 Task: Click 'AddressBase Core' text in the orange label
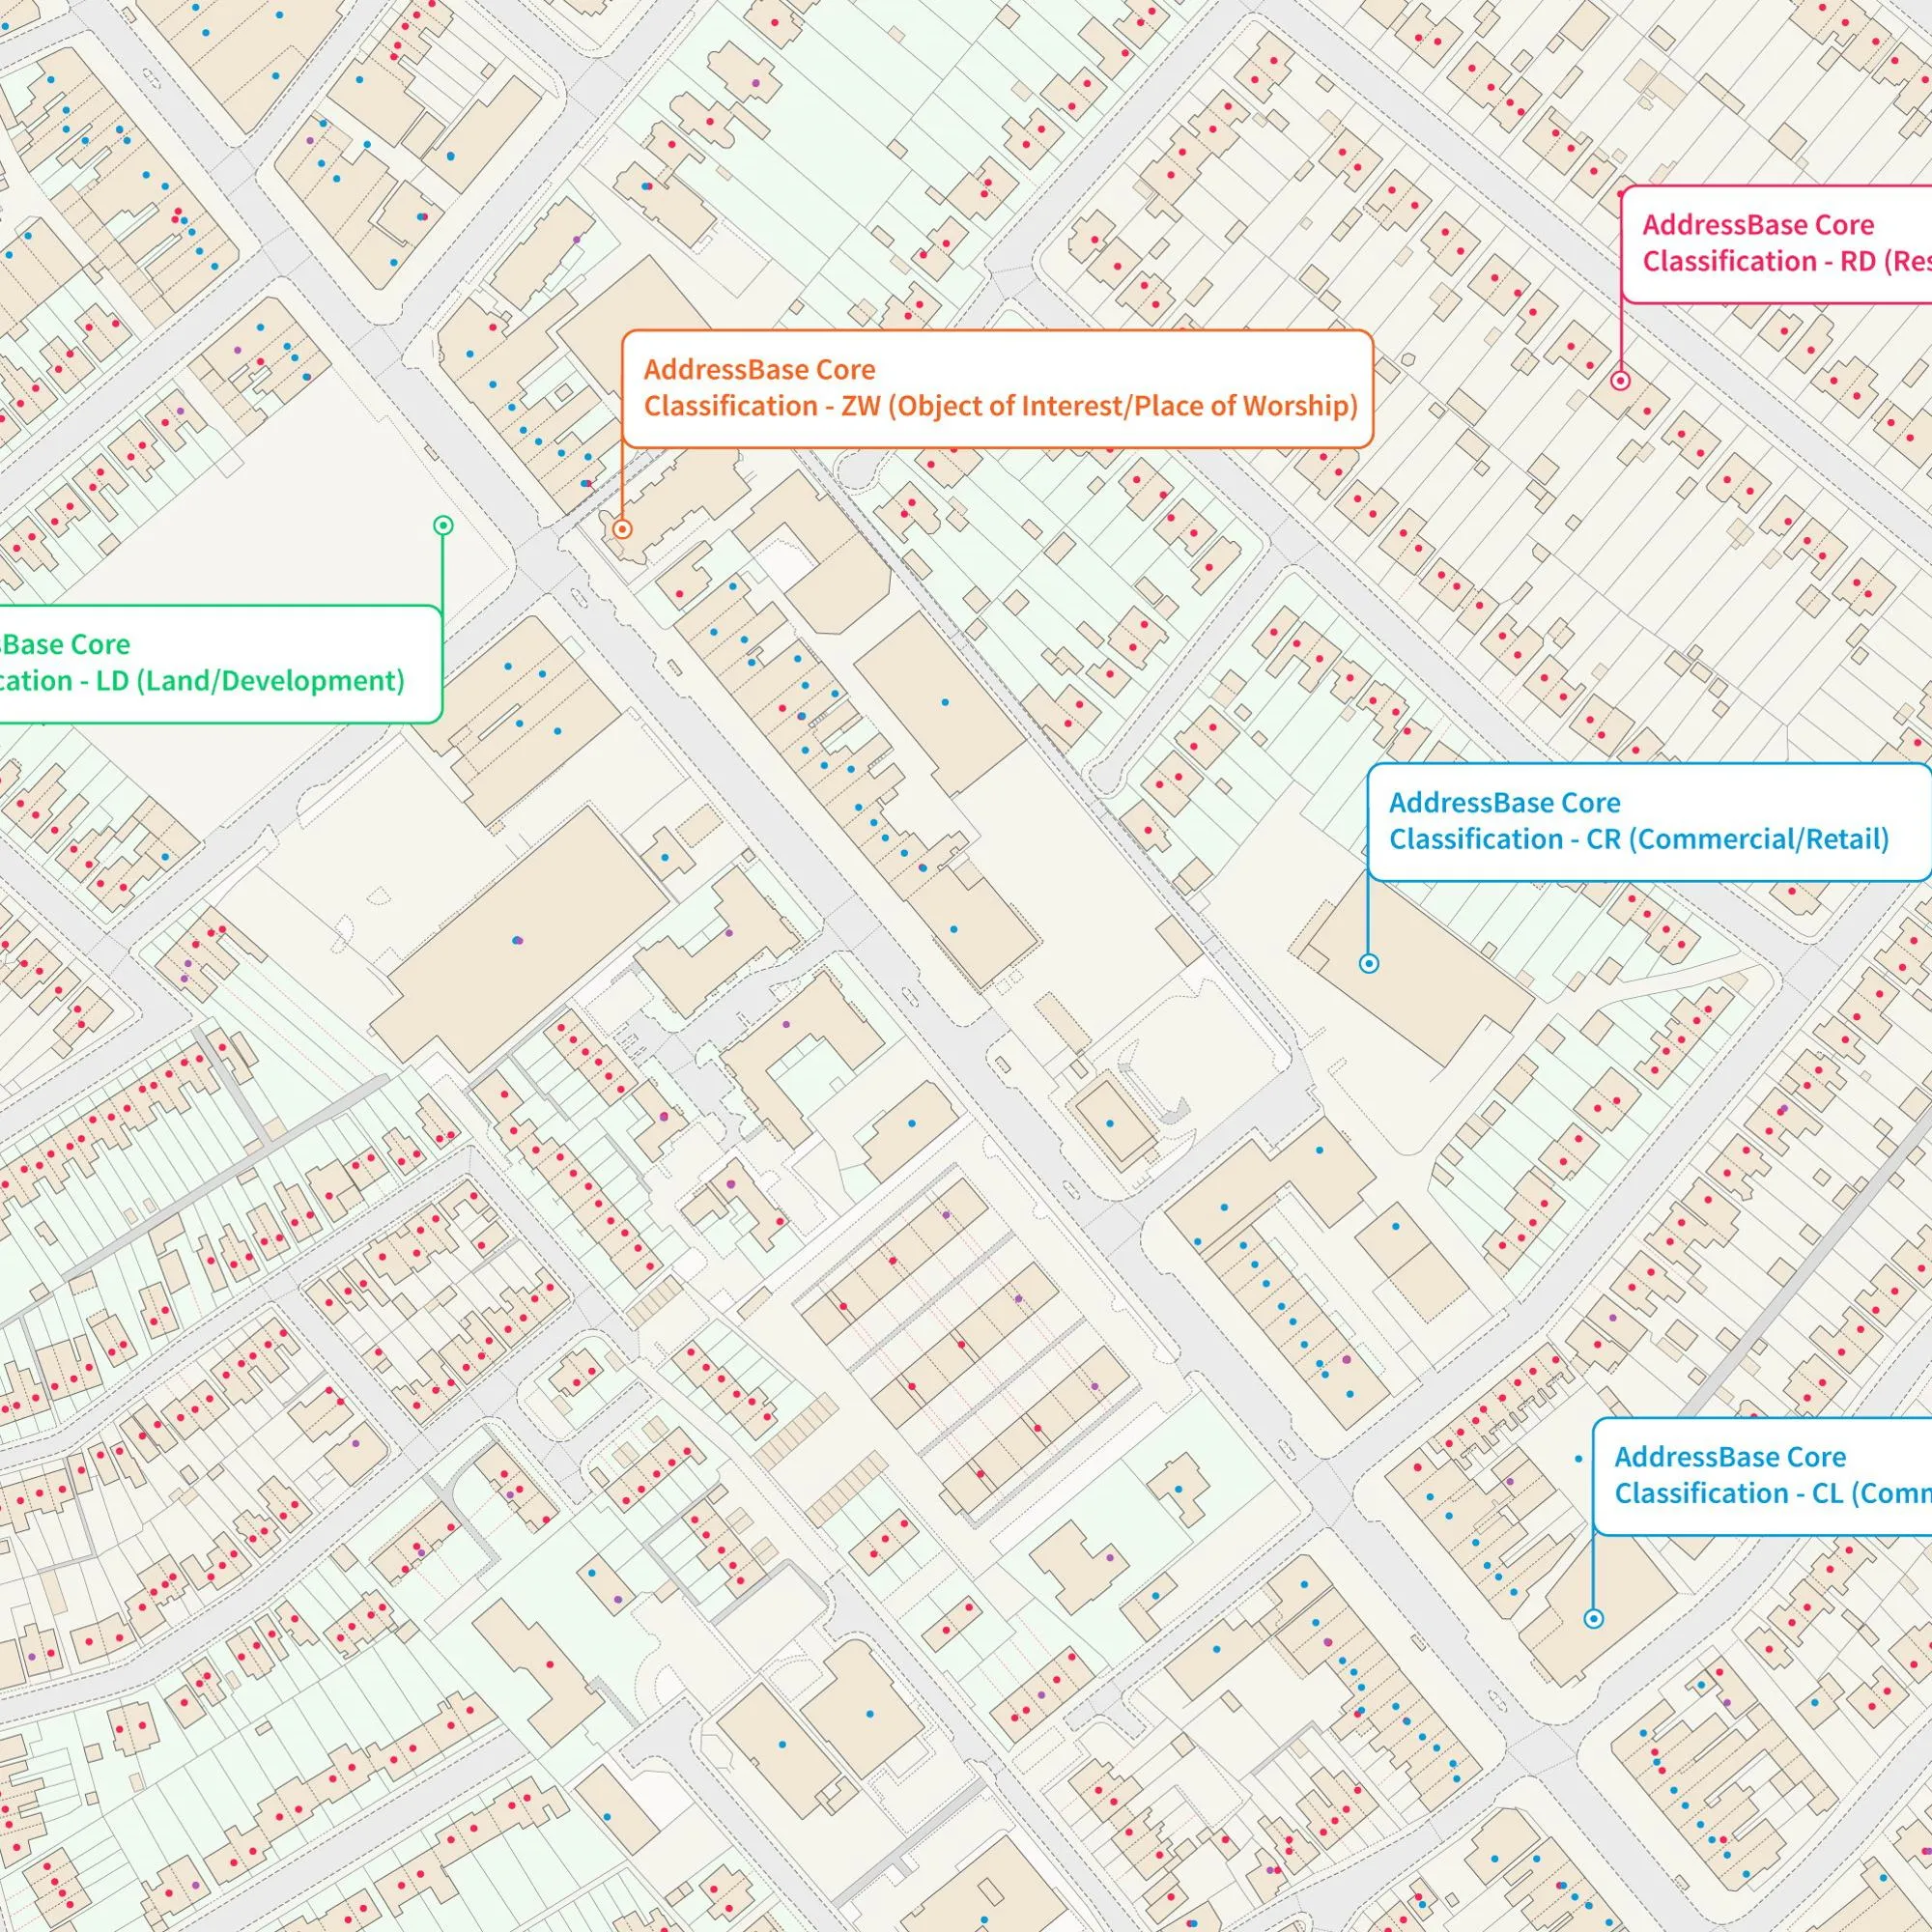coord(759,370)
